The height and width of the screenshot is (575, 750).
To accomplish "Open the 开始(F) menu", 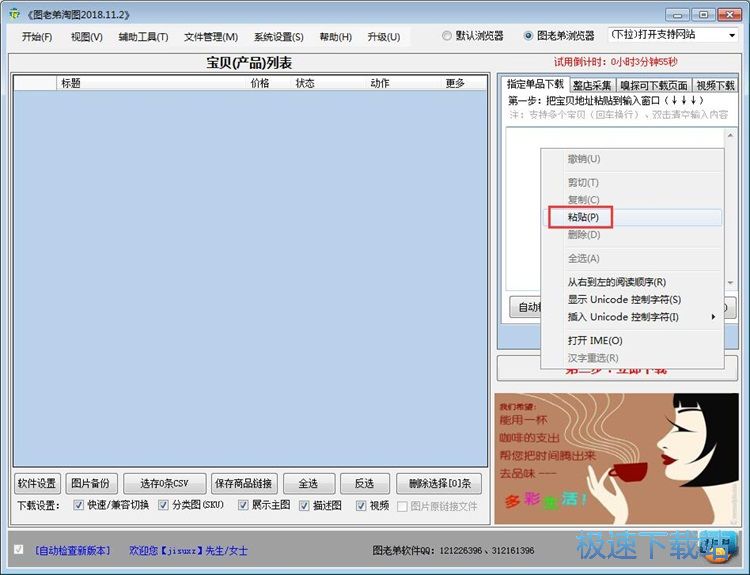I will [37, 37].
